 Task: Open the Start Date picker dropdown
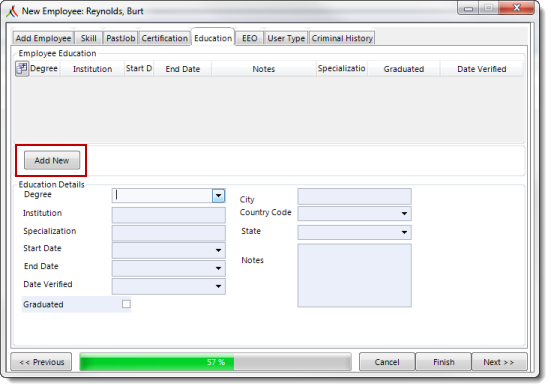click(218, 250)
